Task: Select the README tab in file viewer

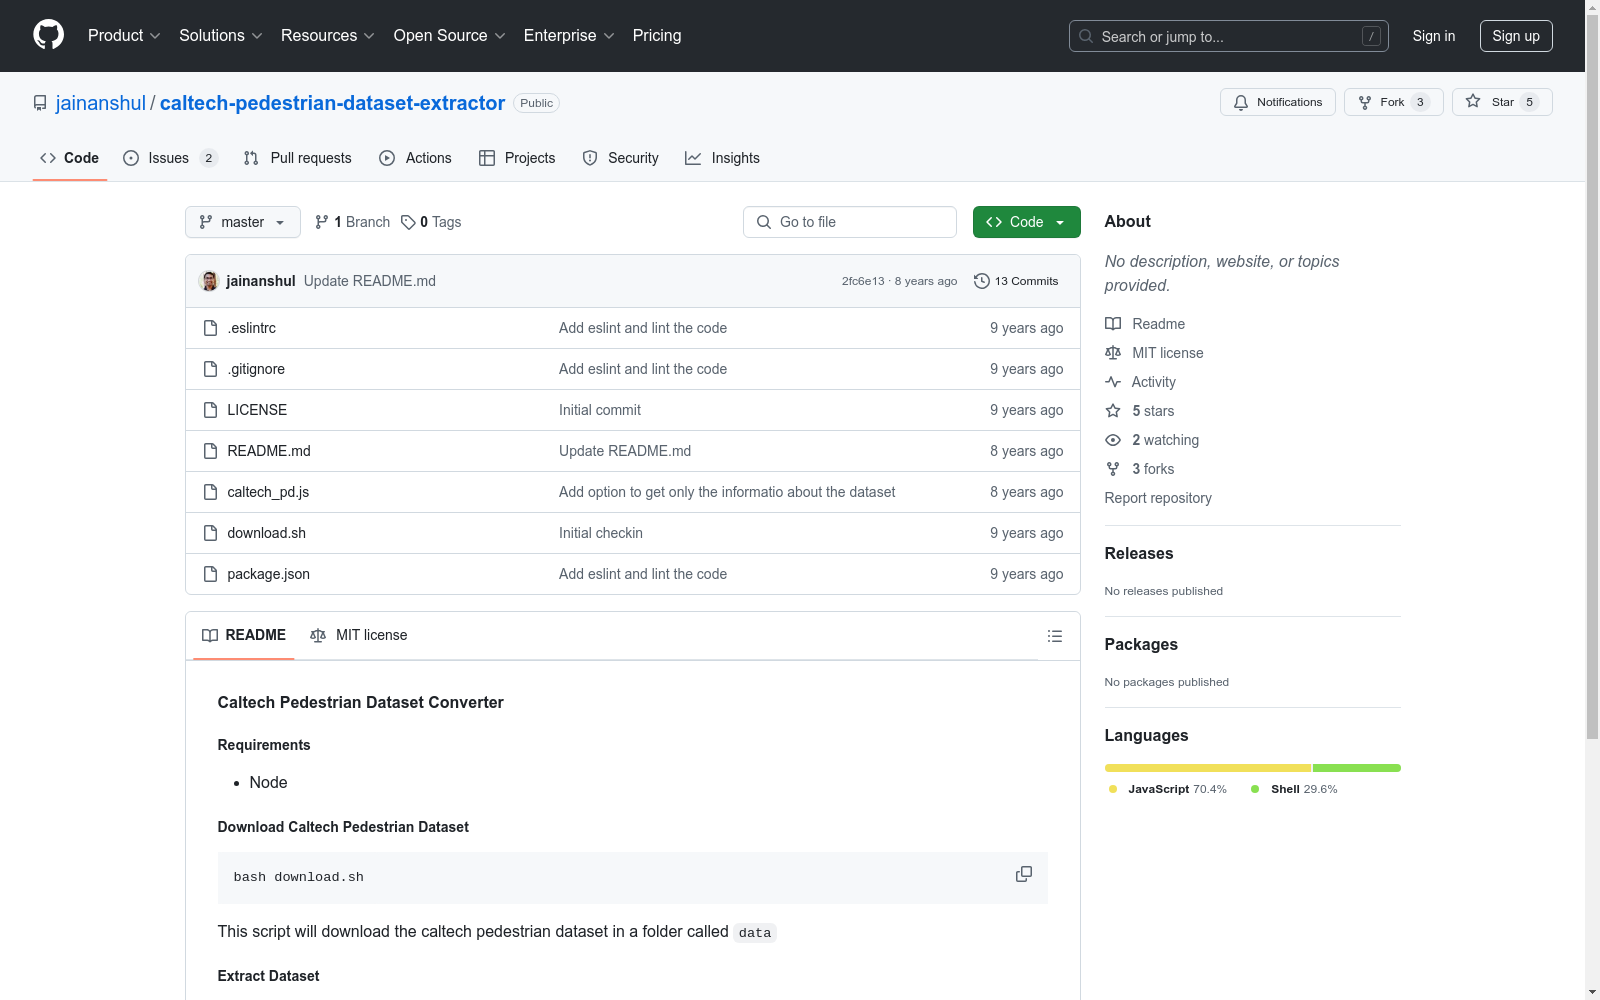Action: pyautogui.click(x=244, y=635)
